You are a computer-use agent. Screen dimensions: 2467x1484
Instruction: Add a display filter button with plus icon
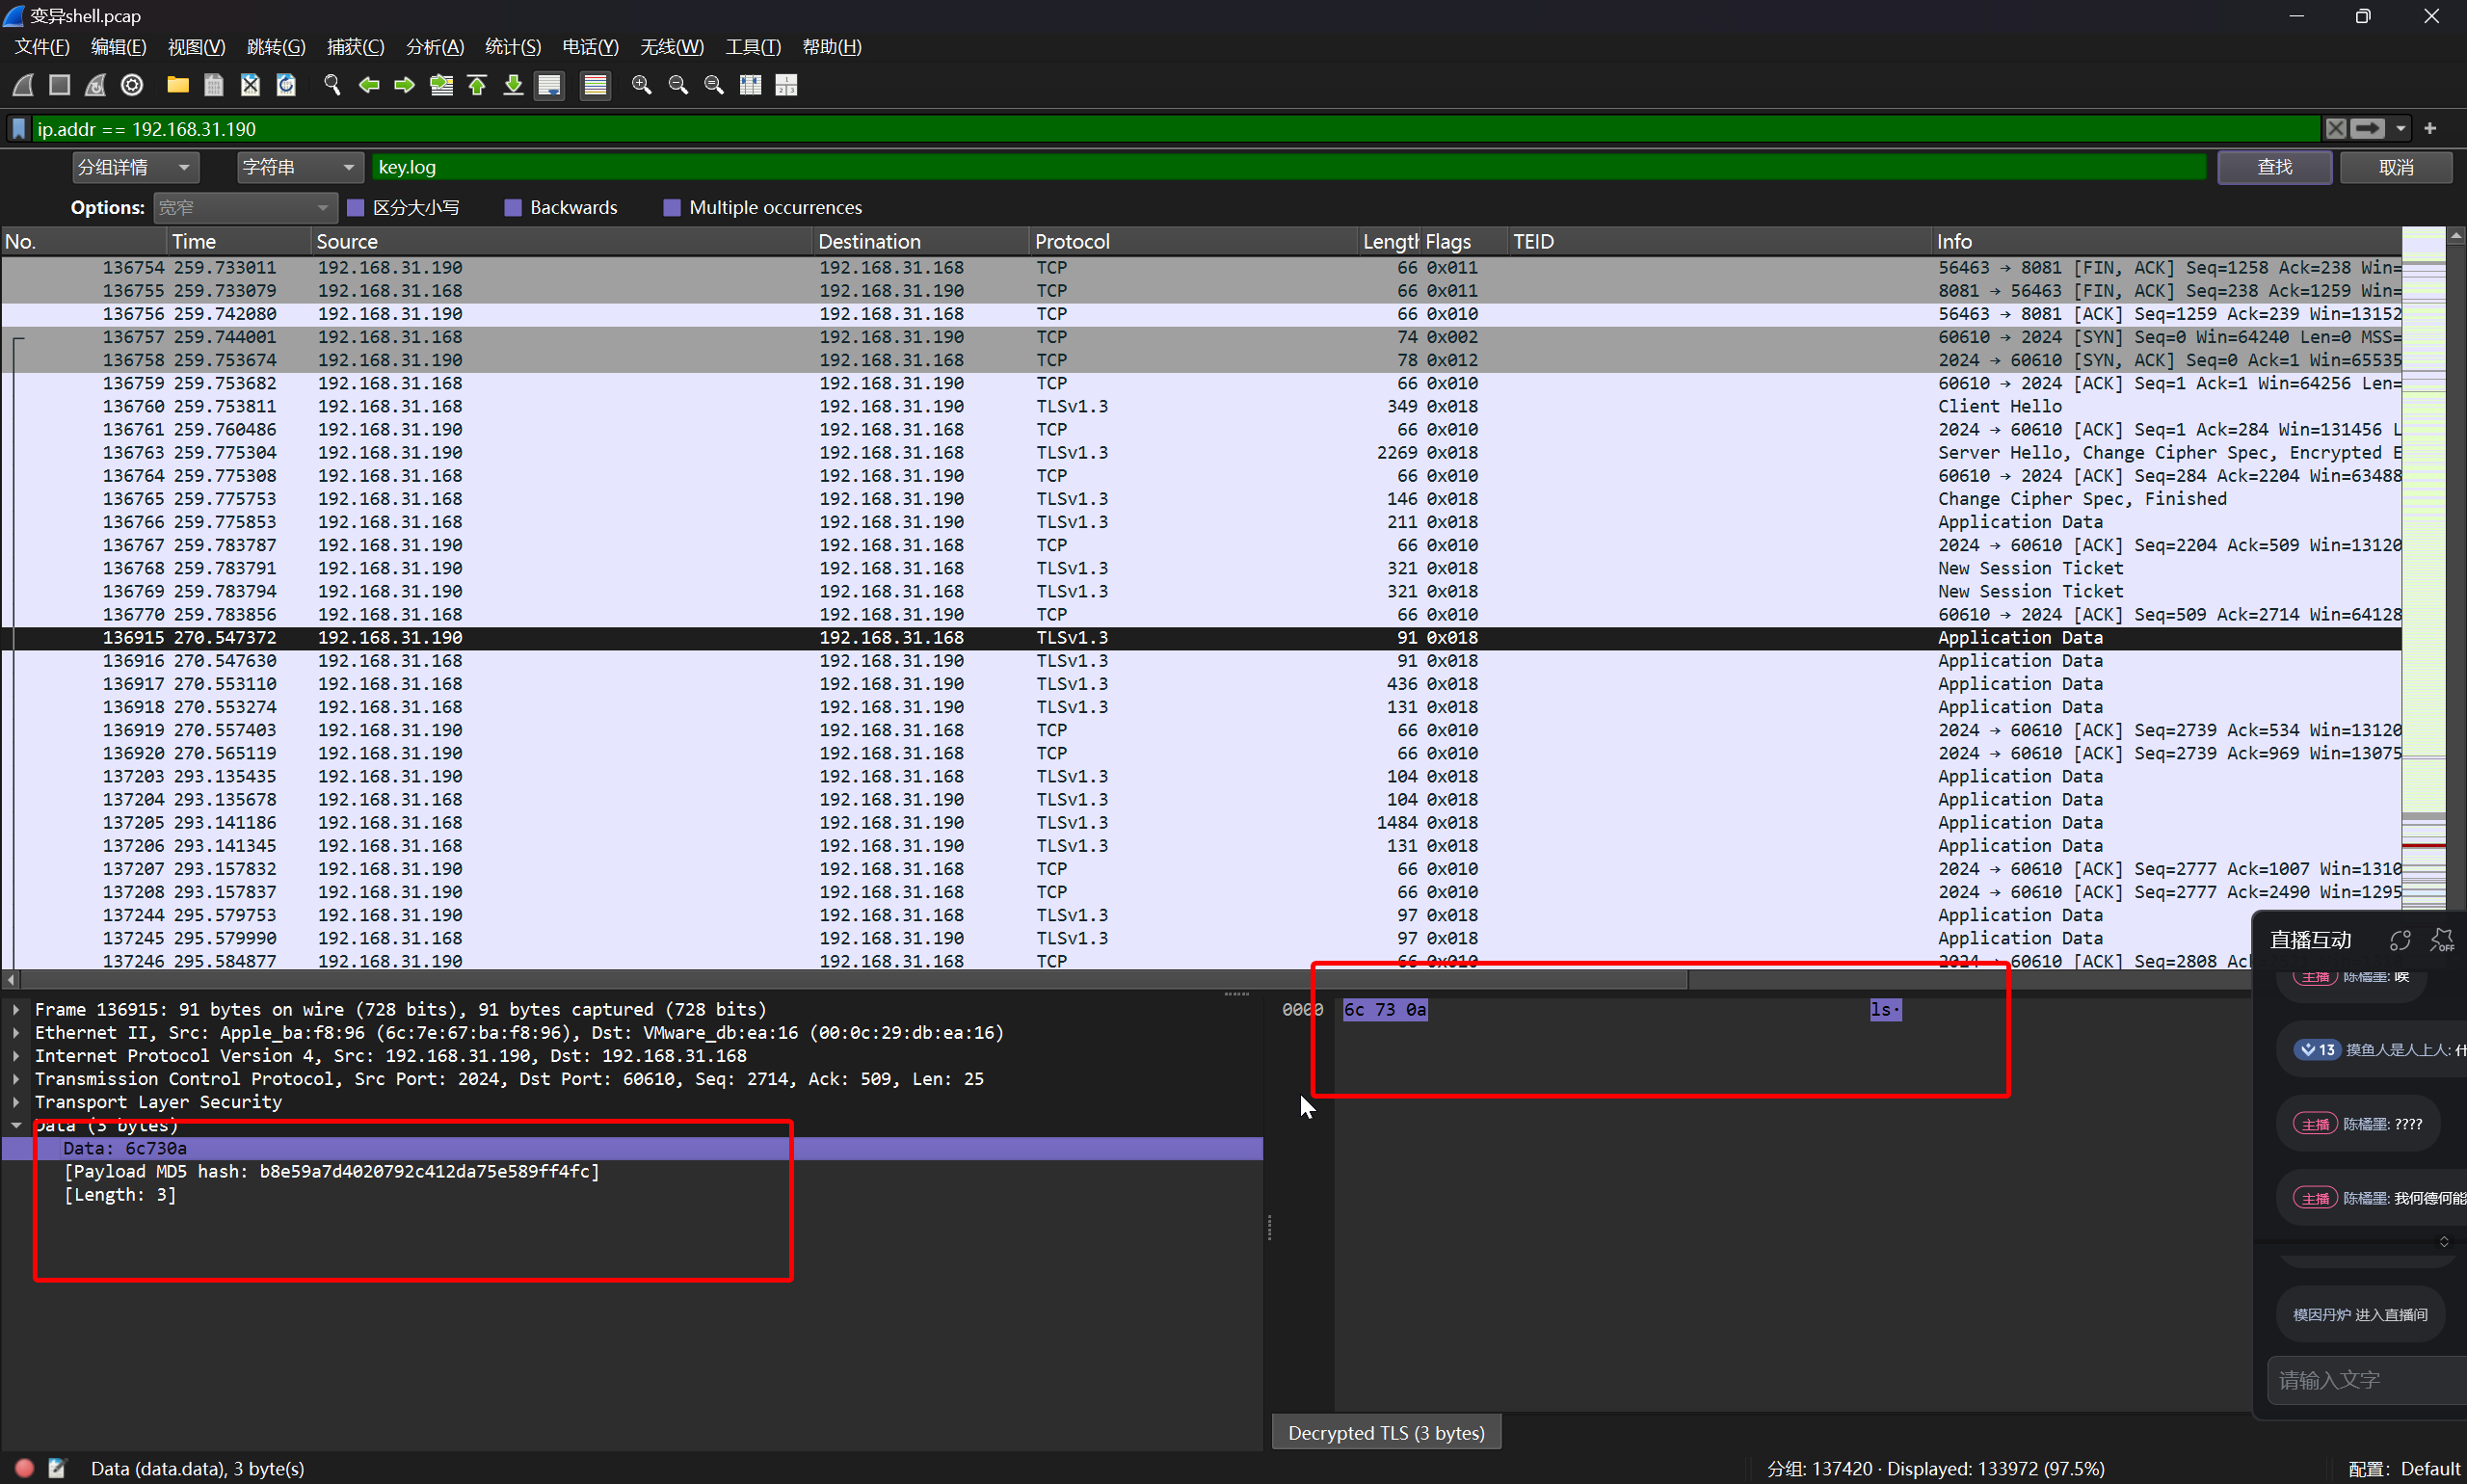click(2430, 129)
